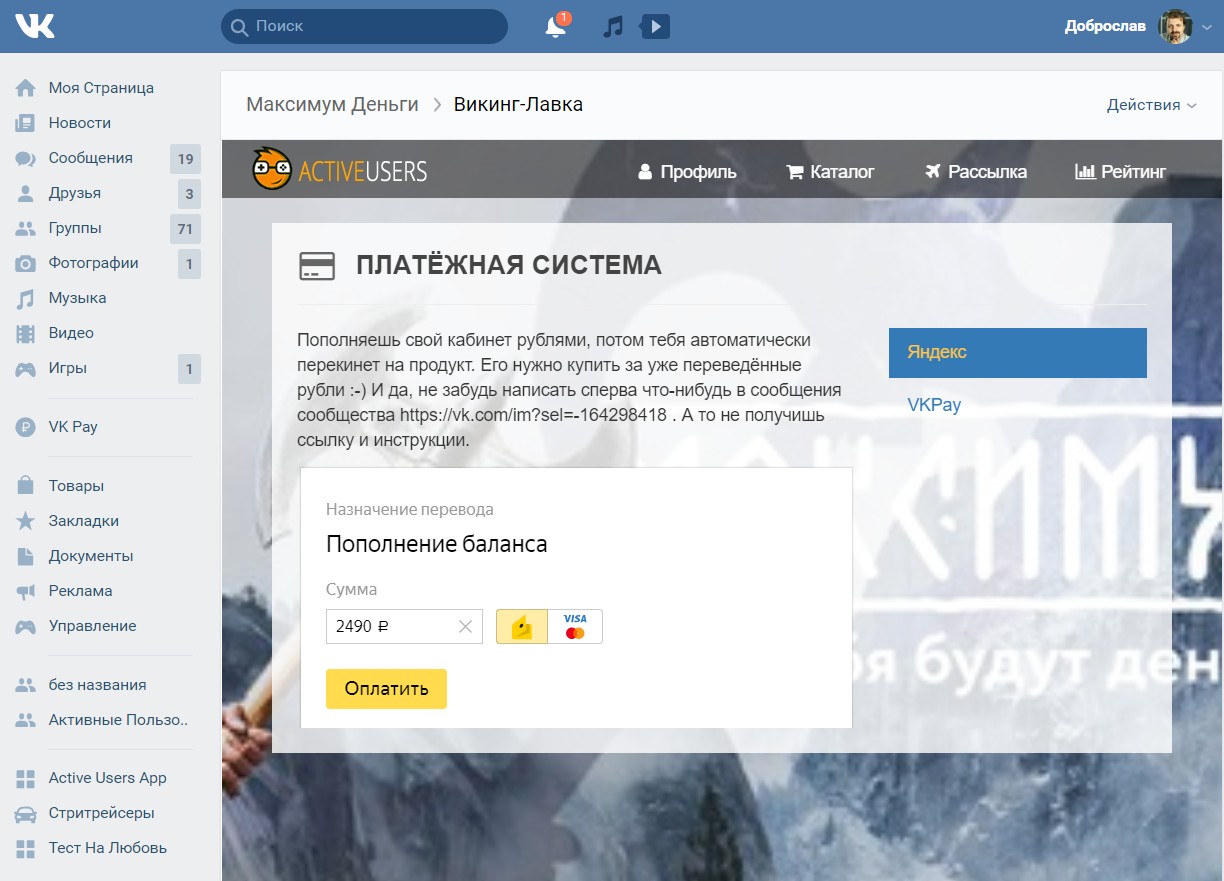Choose Visa/Mastercard card payment option
Image resolution: width=1224 pixels, height=881 pixels.
[x=575, y=627]
